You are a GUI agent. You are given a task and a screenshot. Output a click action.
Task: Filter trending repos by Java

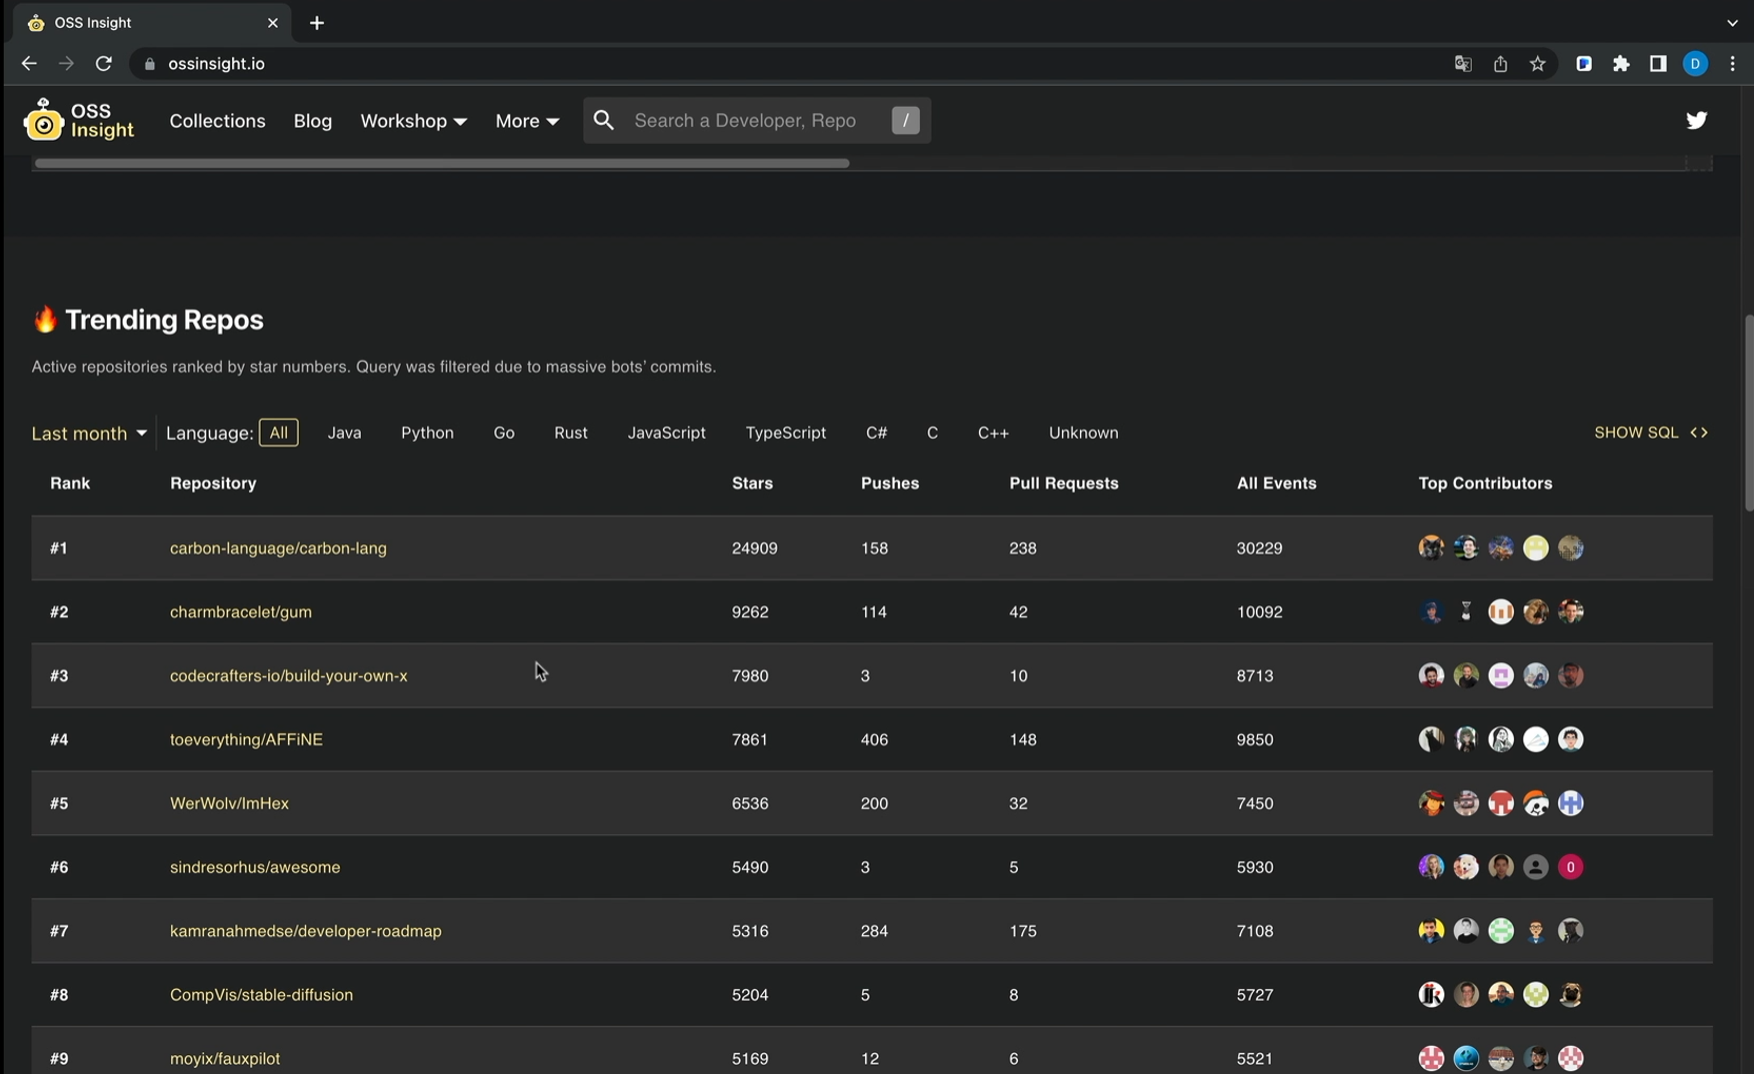click(x=344, y=433)
